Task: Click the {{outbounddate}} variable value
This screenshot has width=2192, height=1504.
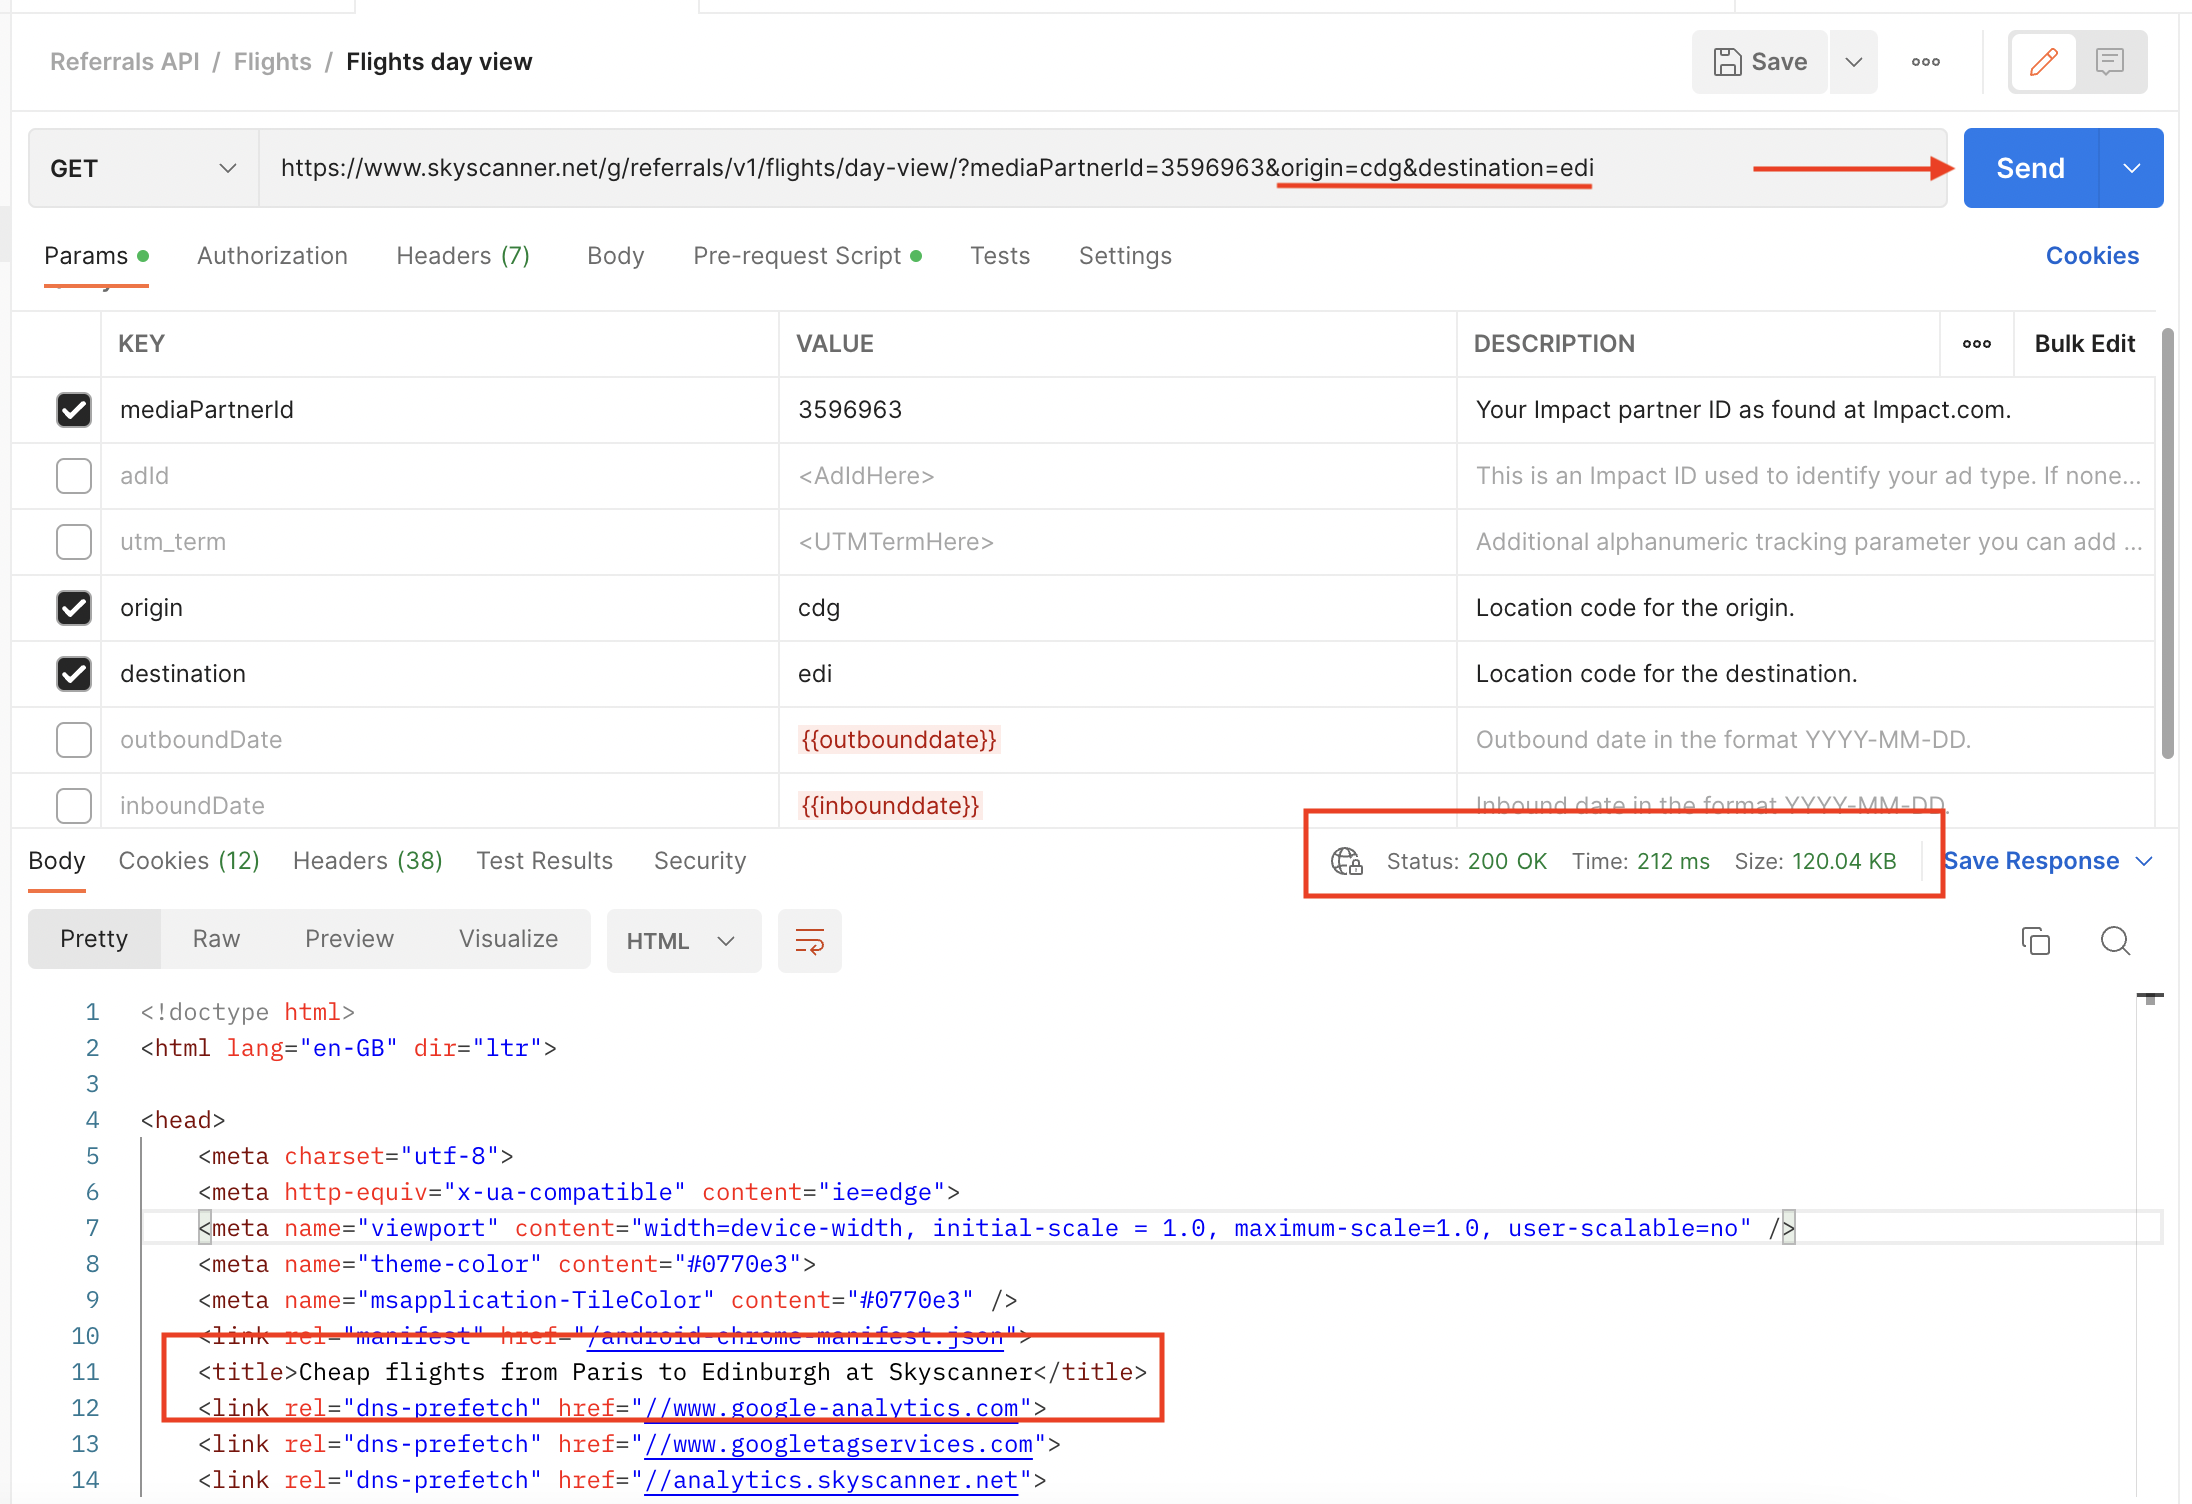Action: 899,740
